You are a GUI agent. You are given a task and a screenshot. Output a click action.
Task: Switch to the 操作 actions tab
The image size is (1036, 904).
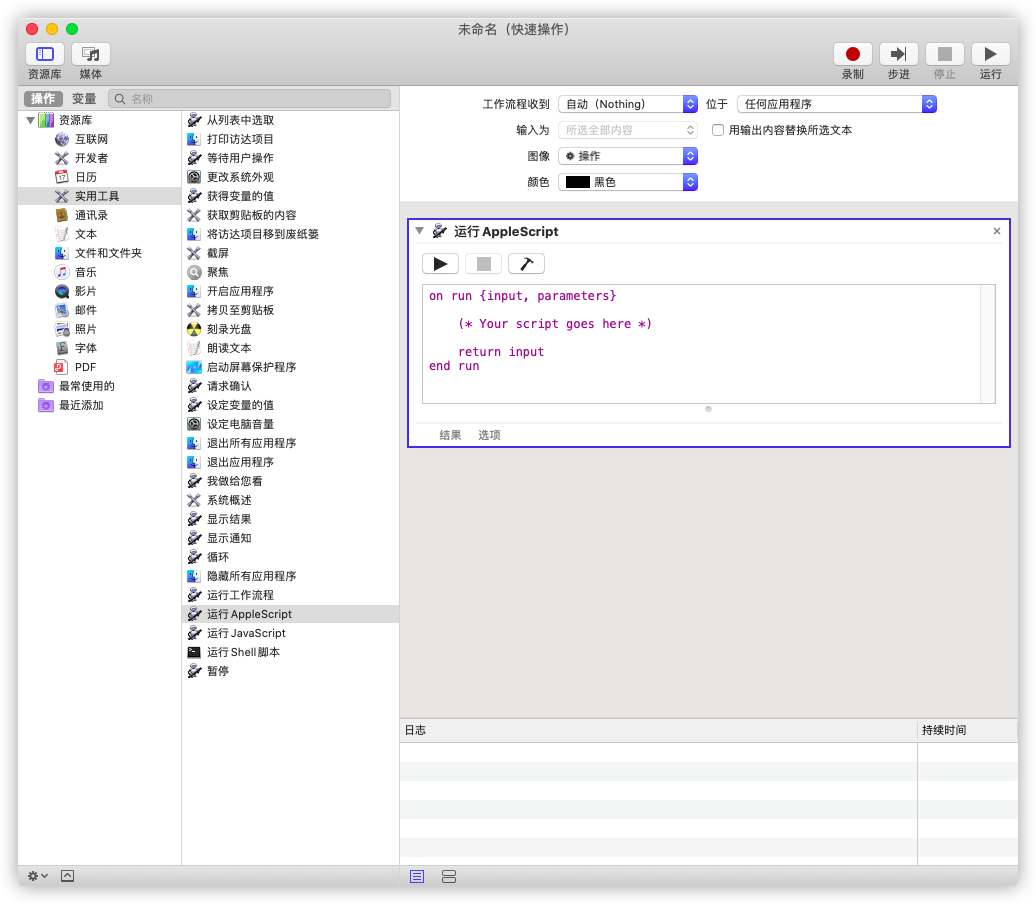(43, 98)
